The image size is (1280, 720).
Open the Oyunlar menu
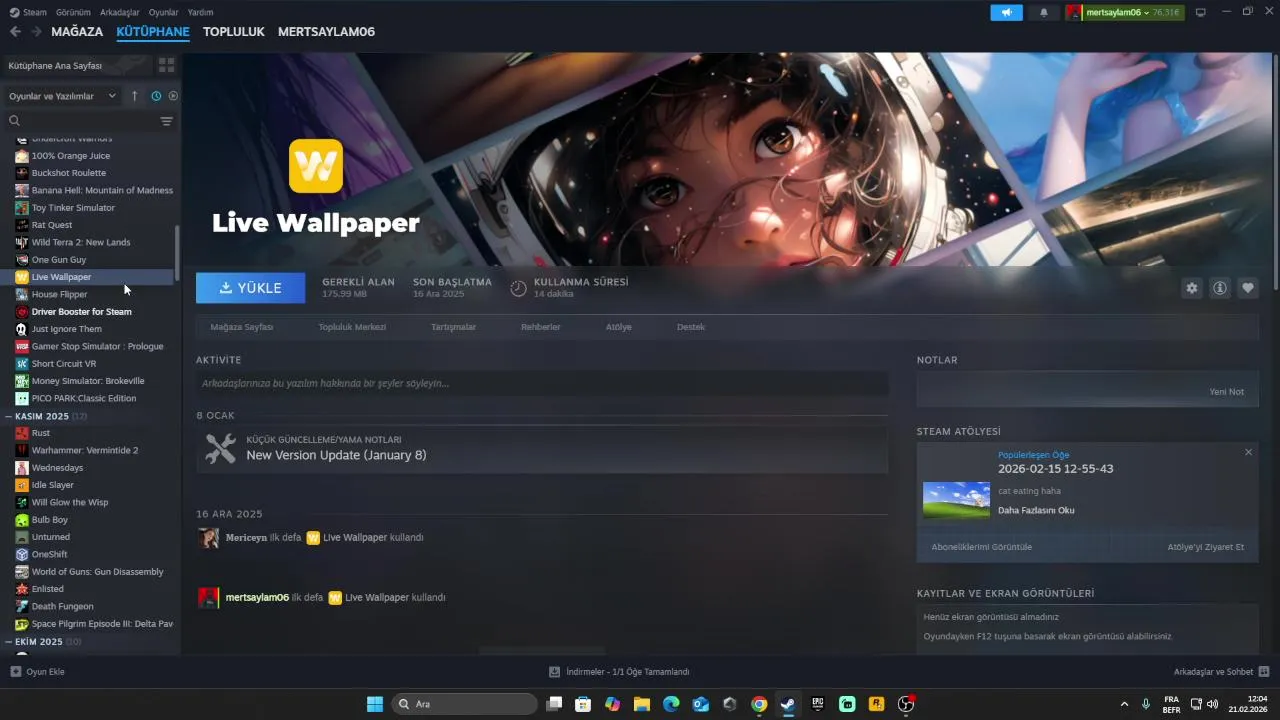point(164,12)
